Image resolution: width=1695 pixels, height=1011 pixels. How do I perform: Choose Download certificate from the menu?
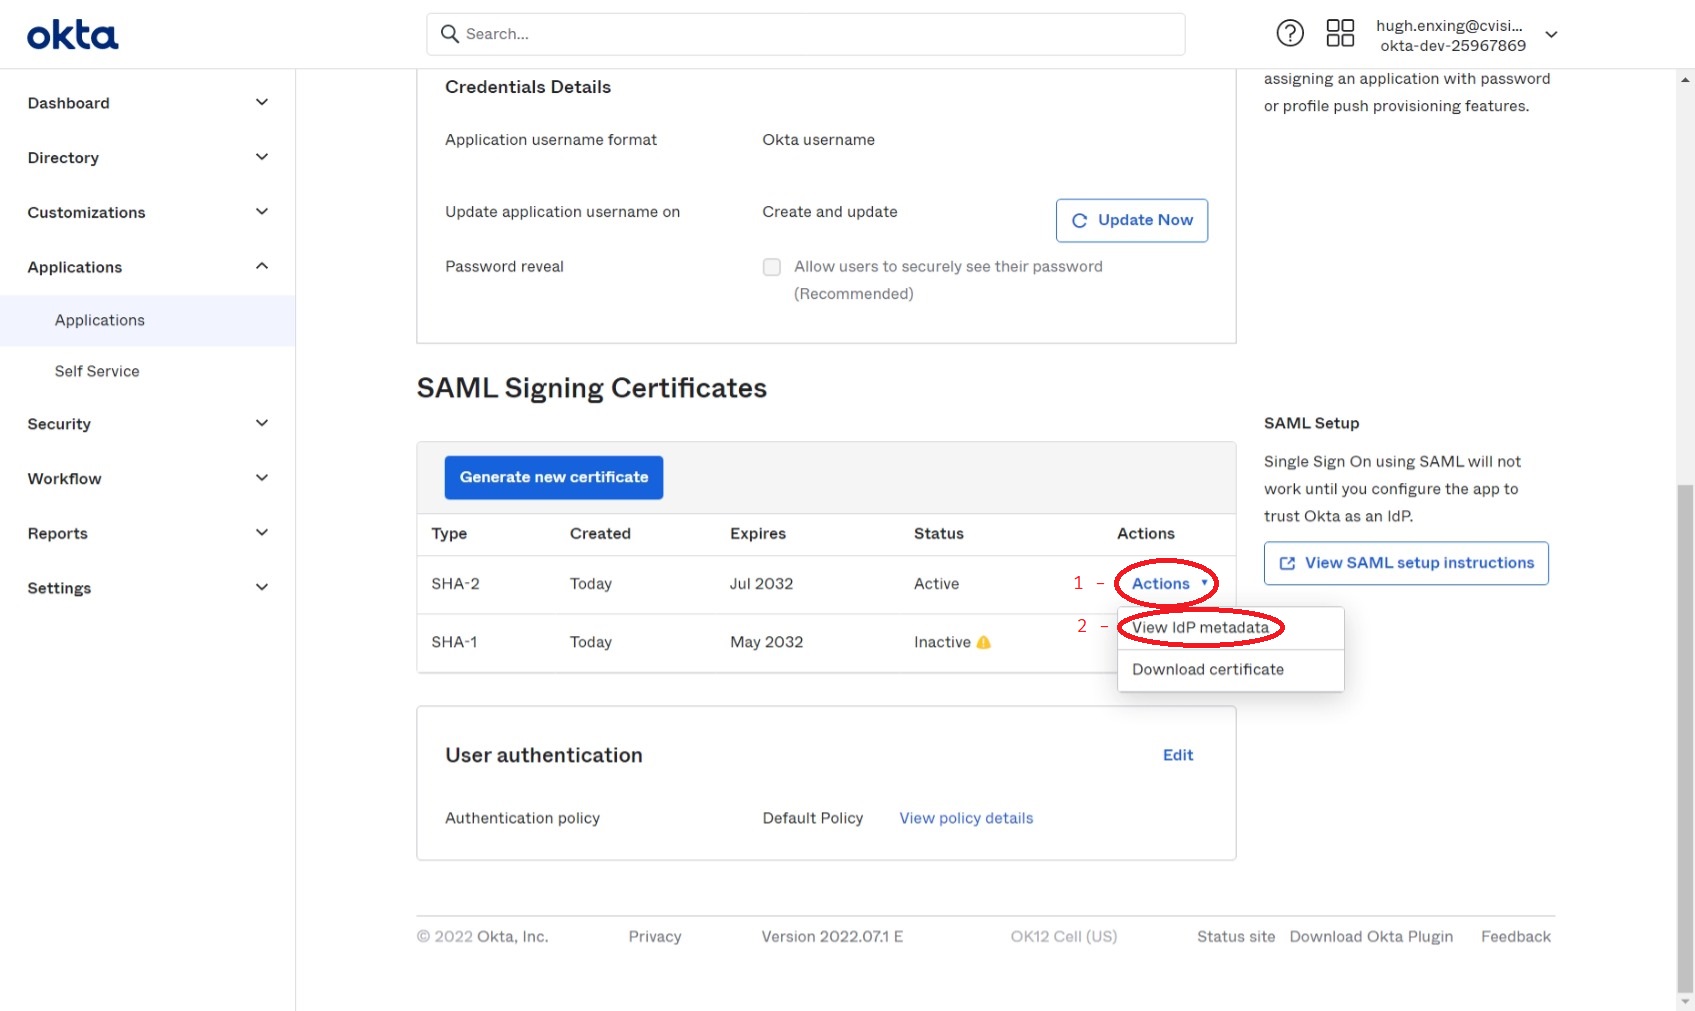(x=1208, y=670)
